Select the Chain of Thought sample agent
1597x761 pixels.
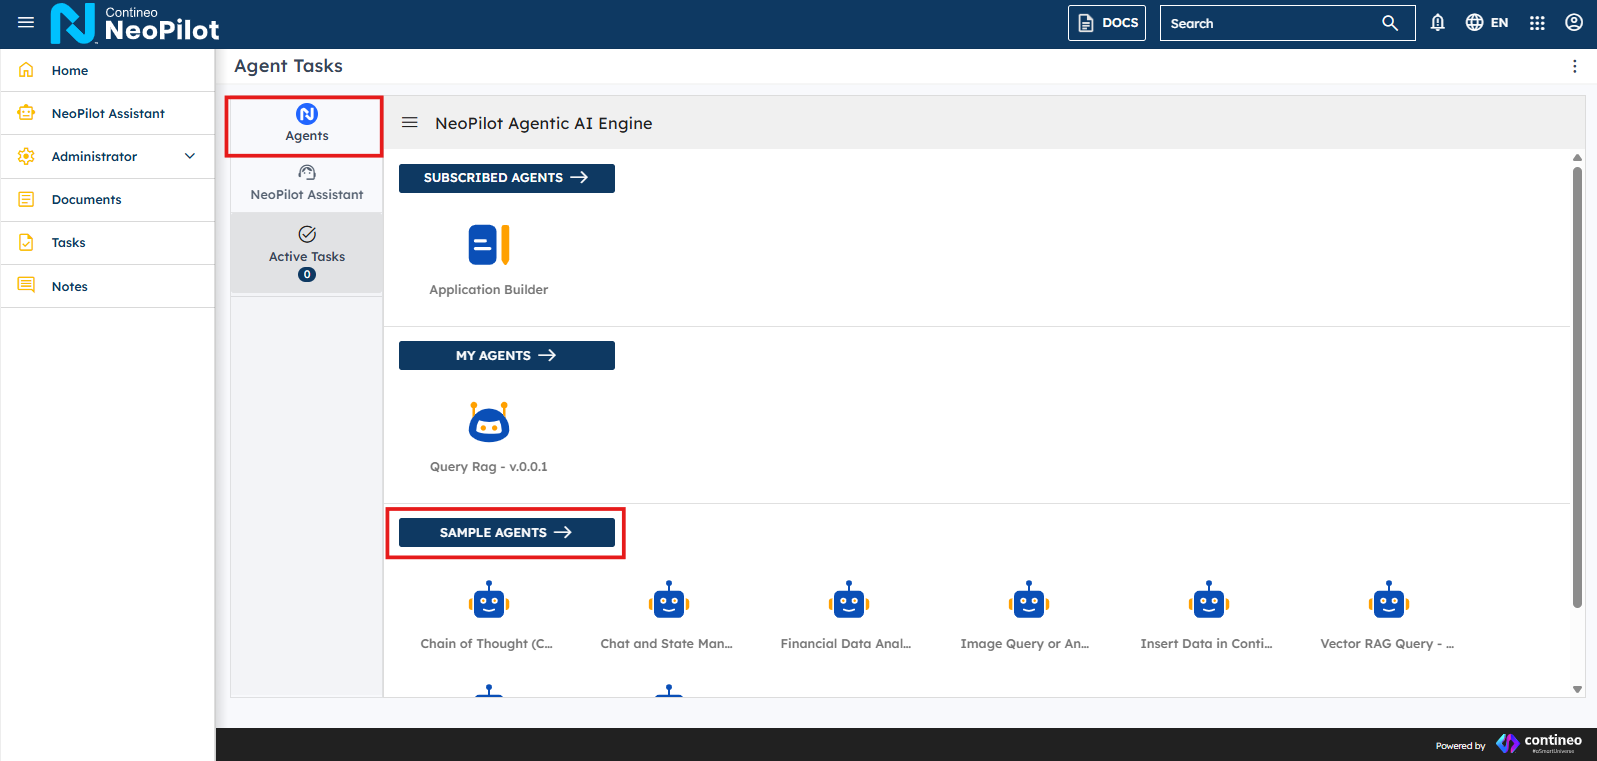pos(488,603)
